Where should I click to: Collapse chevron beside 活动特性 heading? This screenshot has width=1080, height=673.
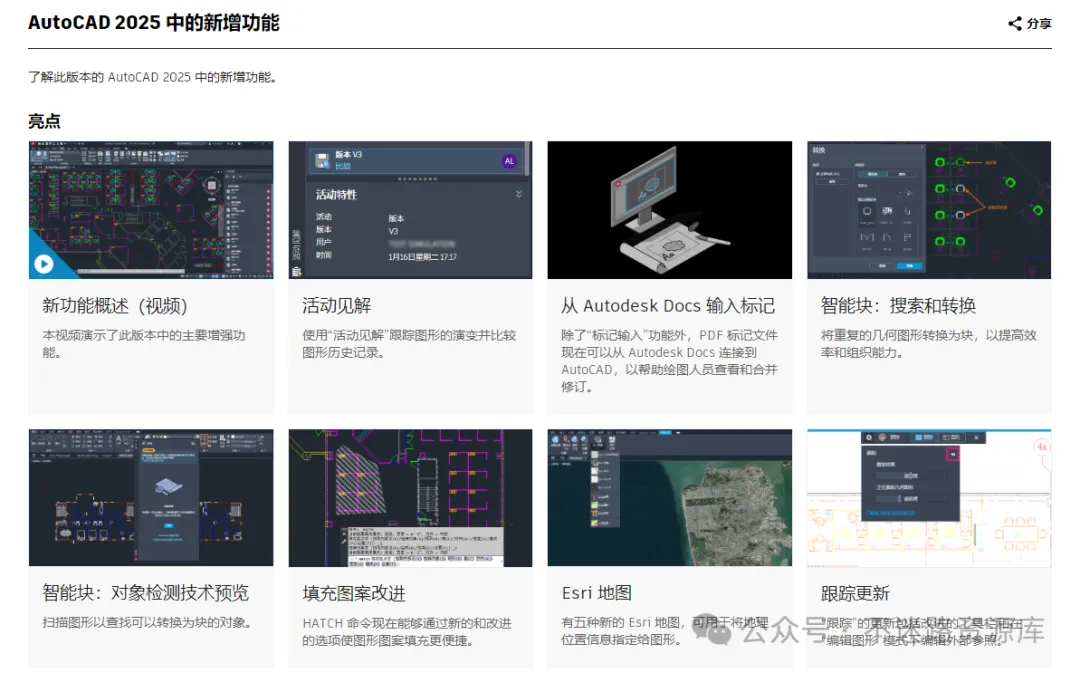(x=519, y=194)
